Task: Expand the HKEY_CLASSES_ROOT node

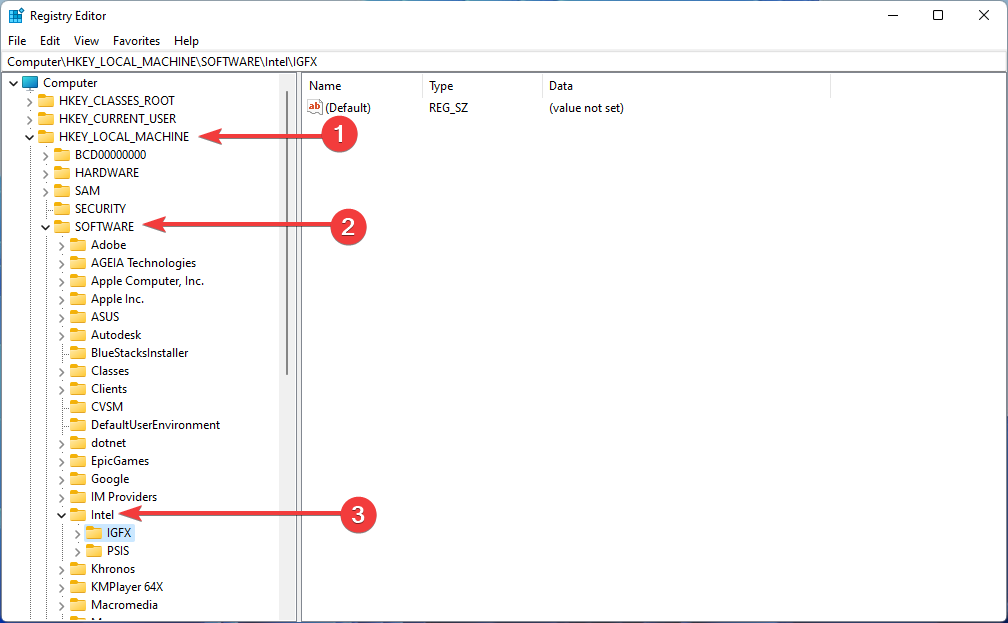Action: click(x=30, y=100)
